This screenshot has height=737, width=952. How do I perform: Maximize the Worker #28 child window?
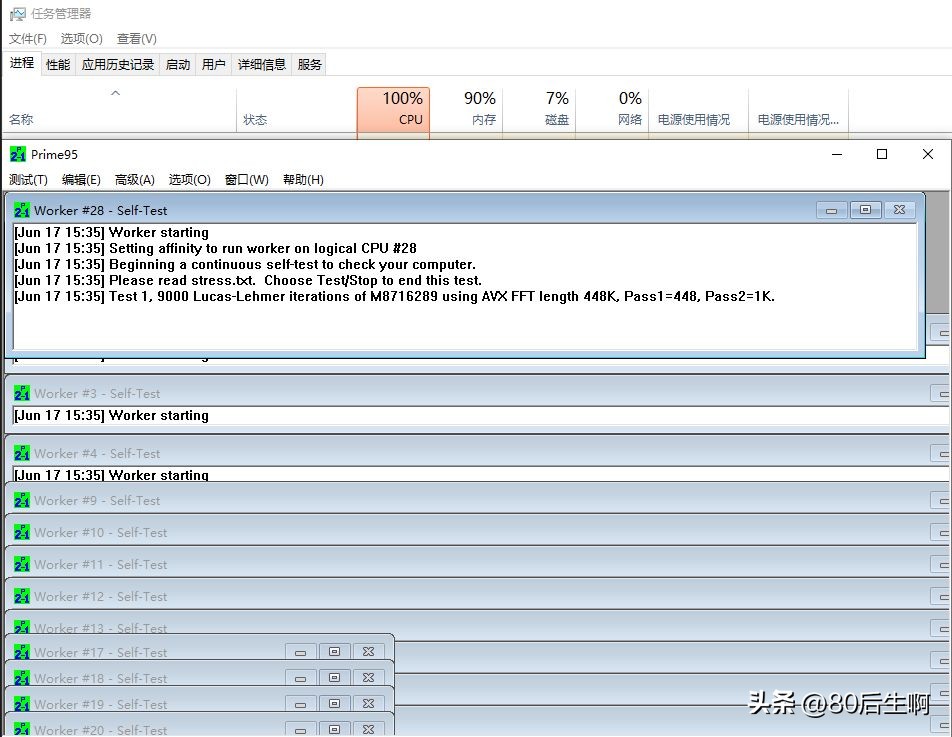coord(865,210)
